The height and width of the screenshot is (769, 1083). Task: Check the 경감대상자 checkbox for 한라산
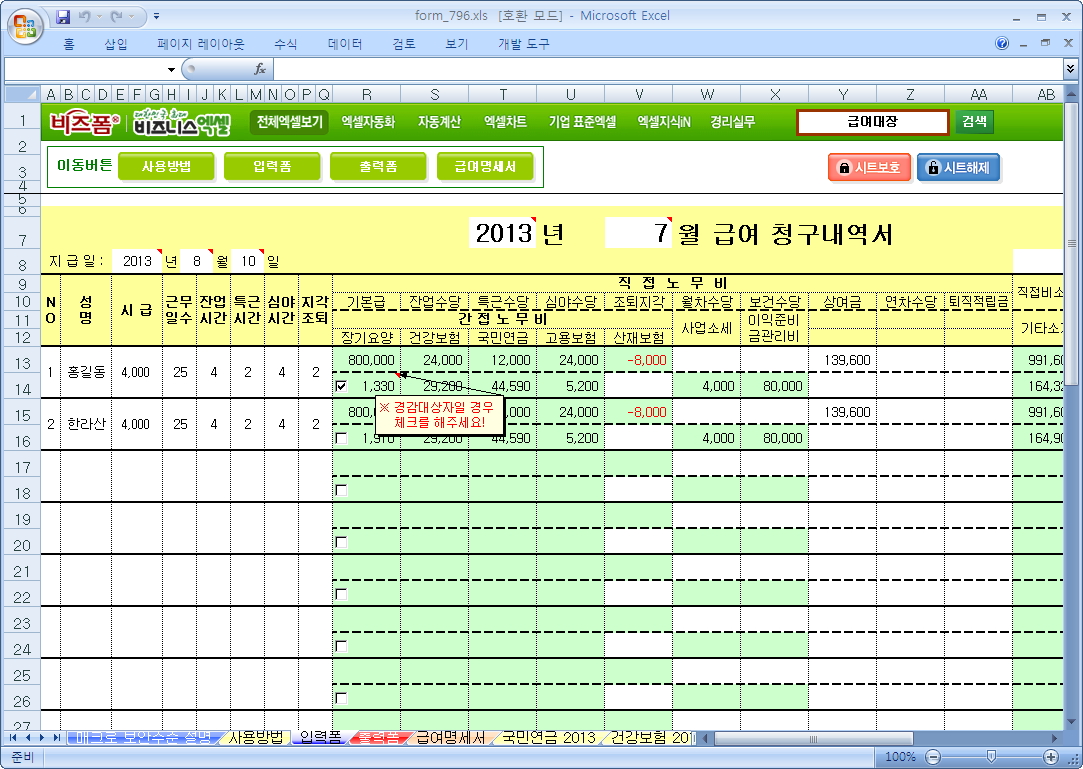click(341, 438)
